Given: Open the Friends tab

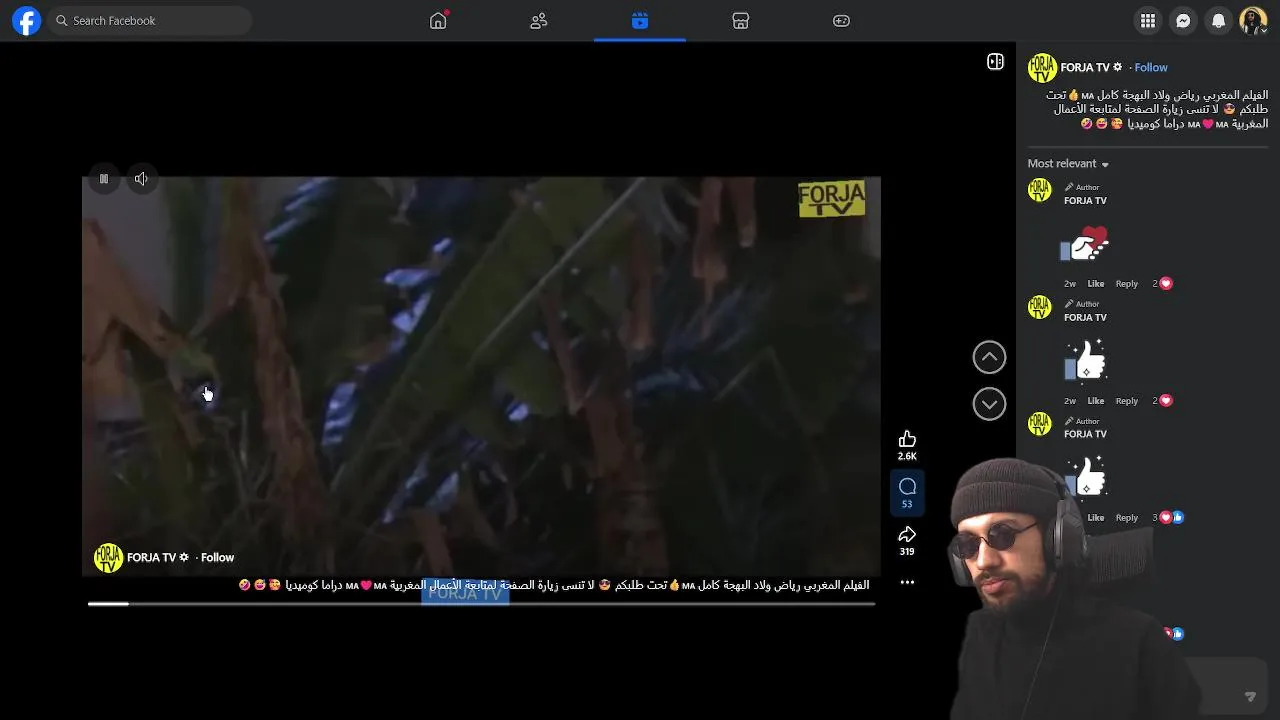Looking at the screenshot, I should [x=539, y=20].
